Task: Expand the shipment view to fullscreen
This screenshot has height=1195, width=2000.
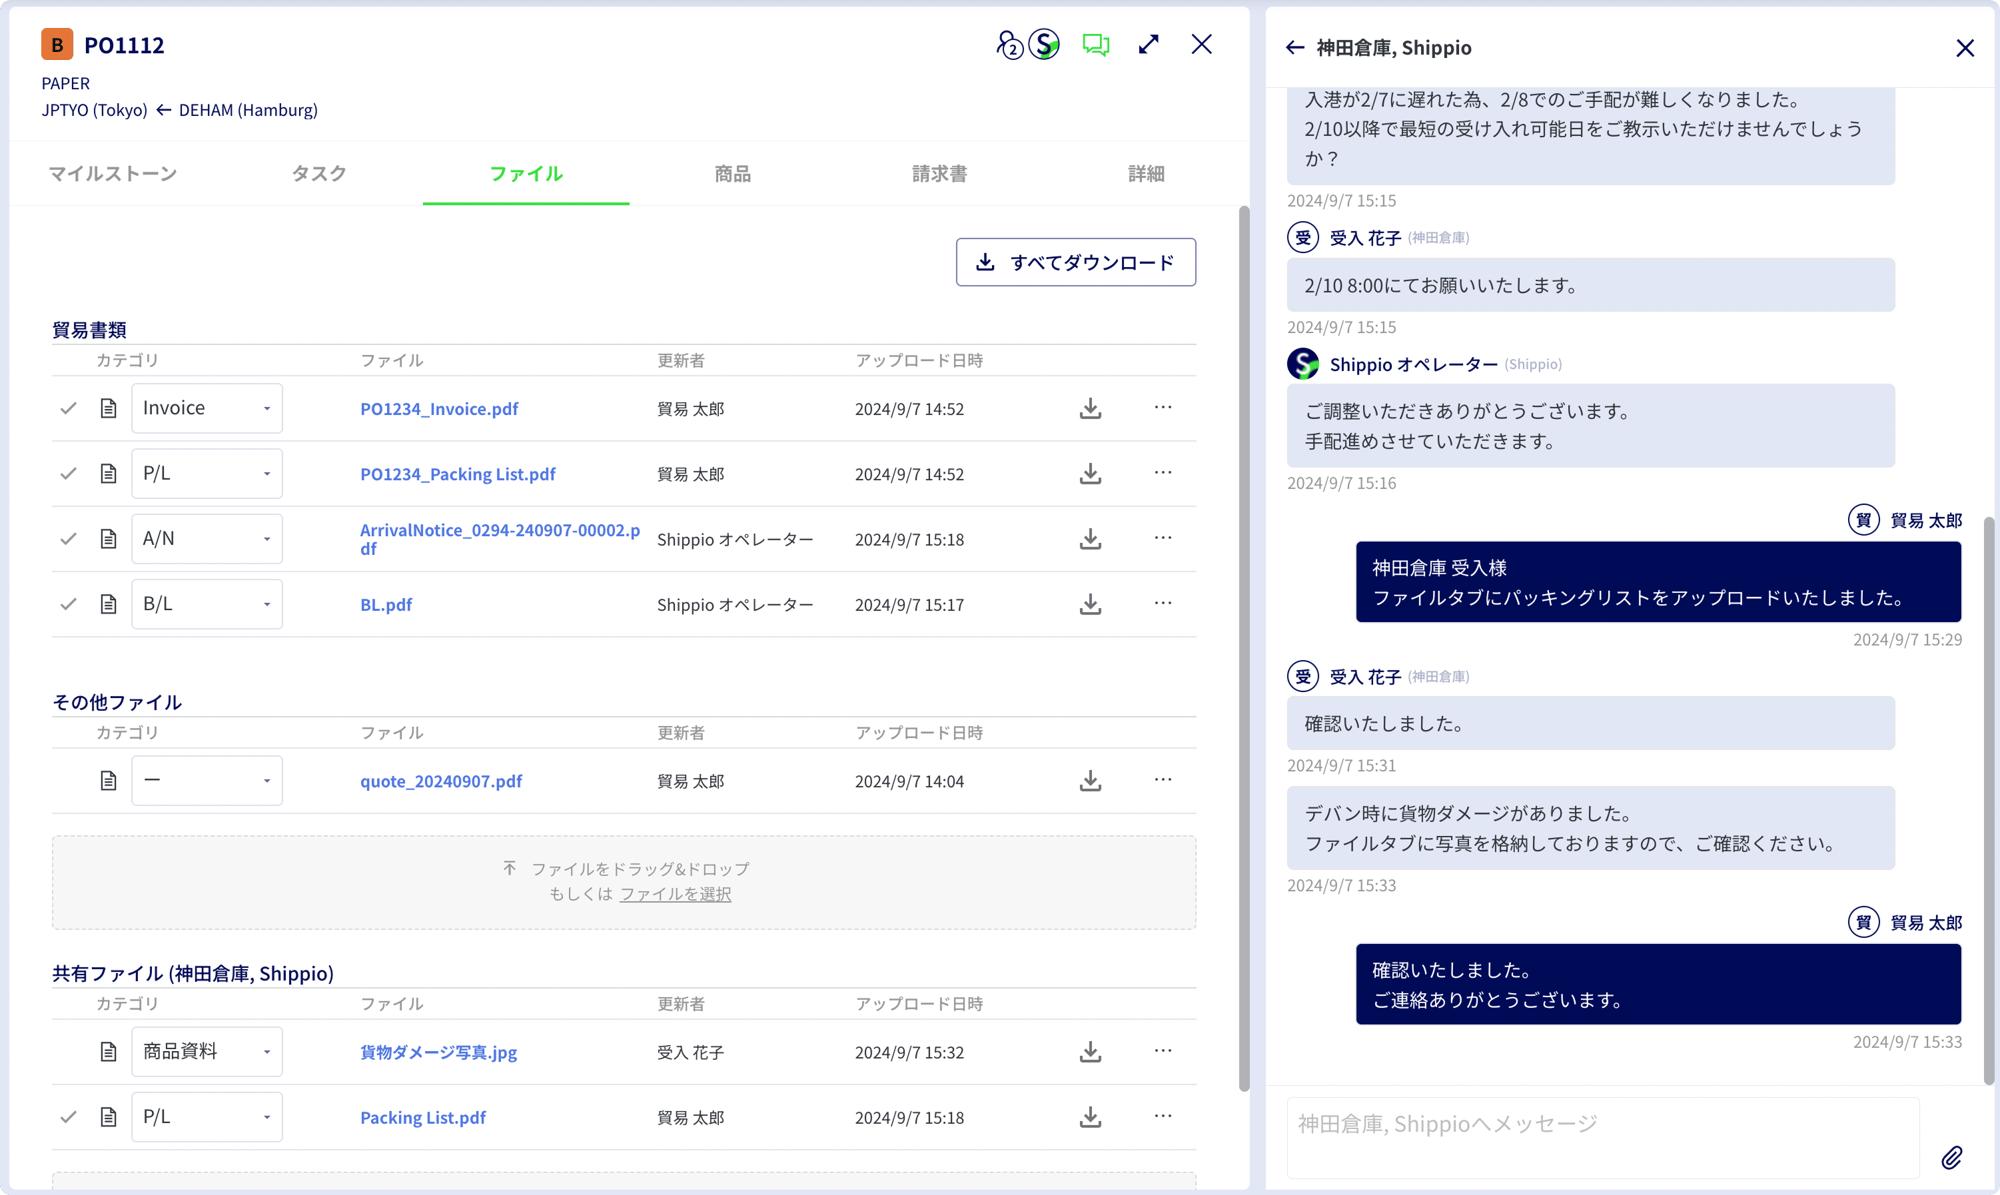Action: pyautogui.click(x=1148, y=45)
